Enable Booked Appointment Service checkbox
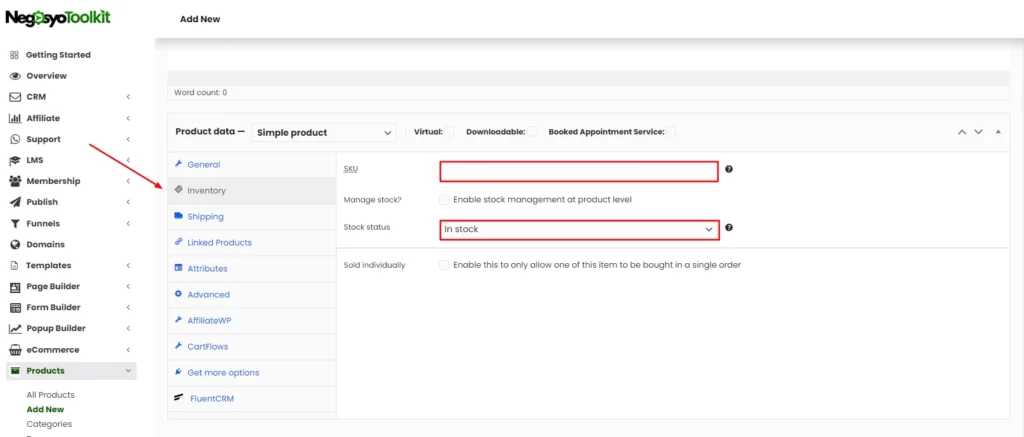The image size is (1024, 437). tap(671, 131)
